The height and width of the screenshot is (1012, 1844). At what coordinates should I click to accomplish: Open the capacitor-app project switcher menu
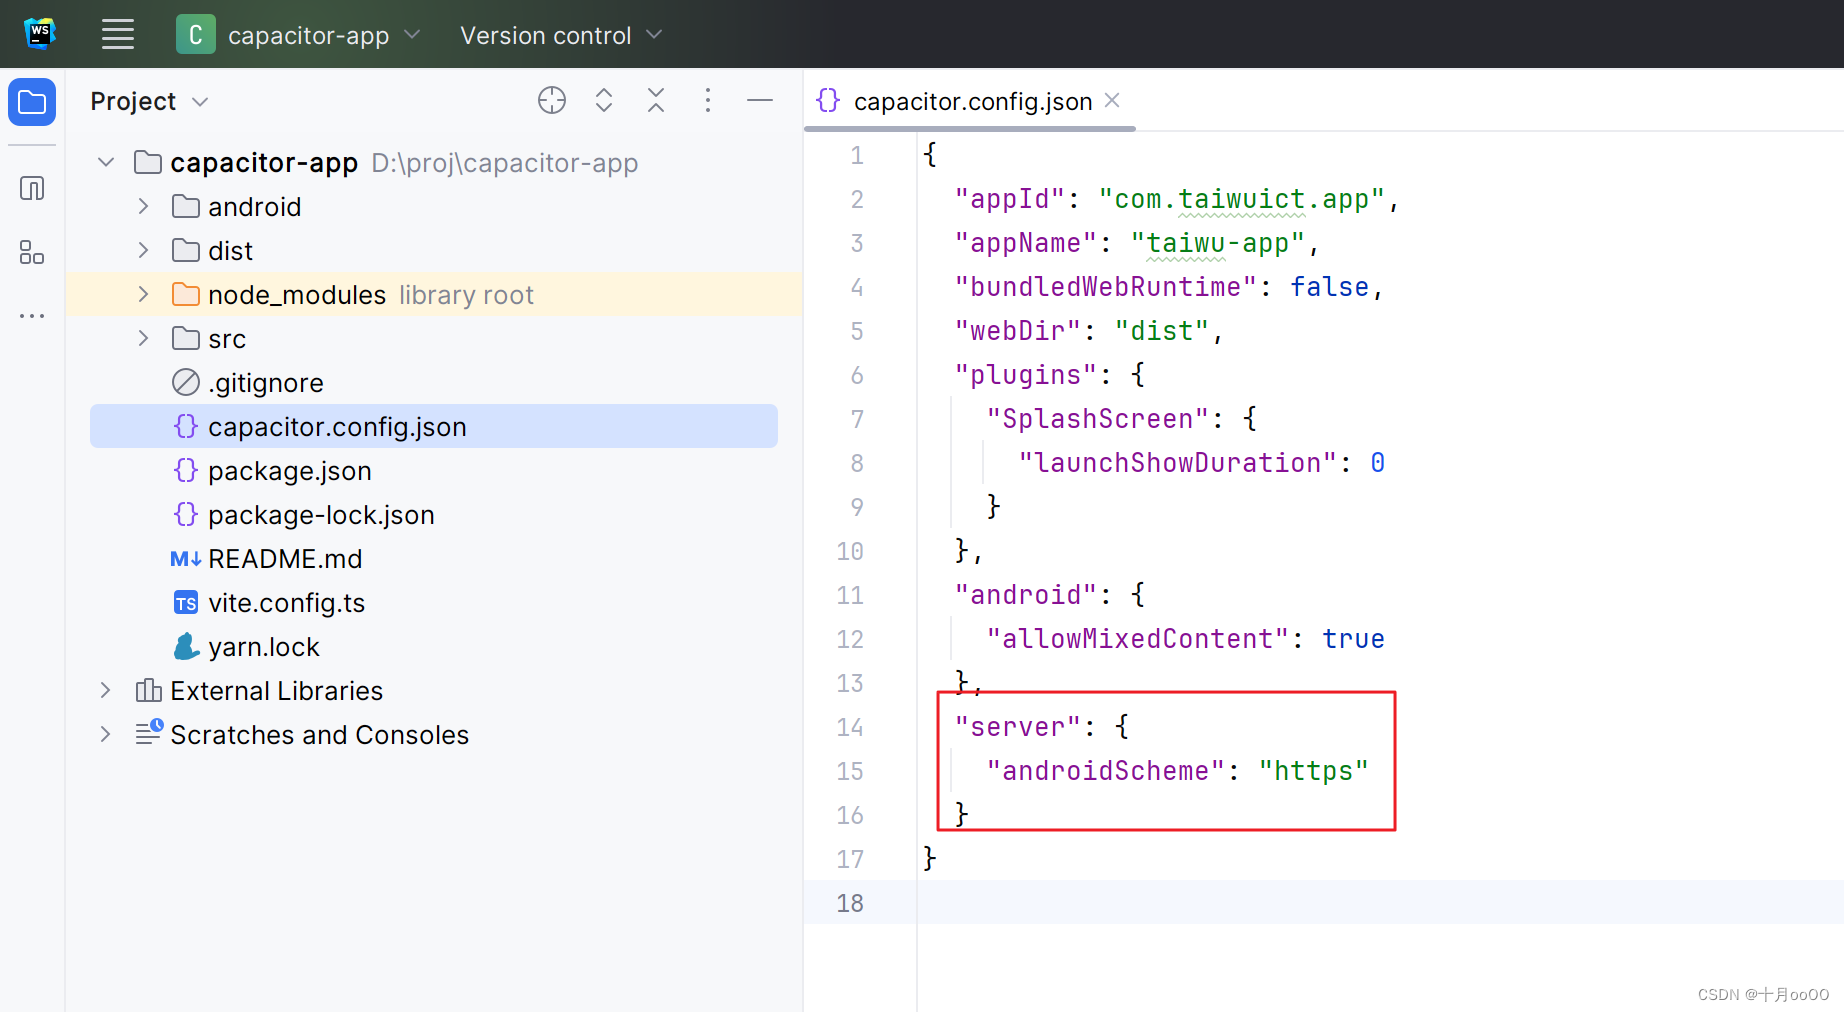click(299, 34)
